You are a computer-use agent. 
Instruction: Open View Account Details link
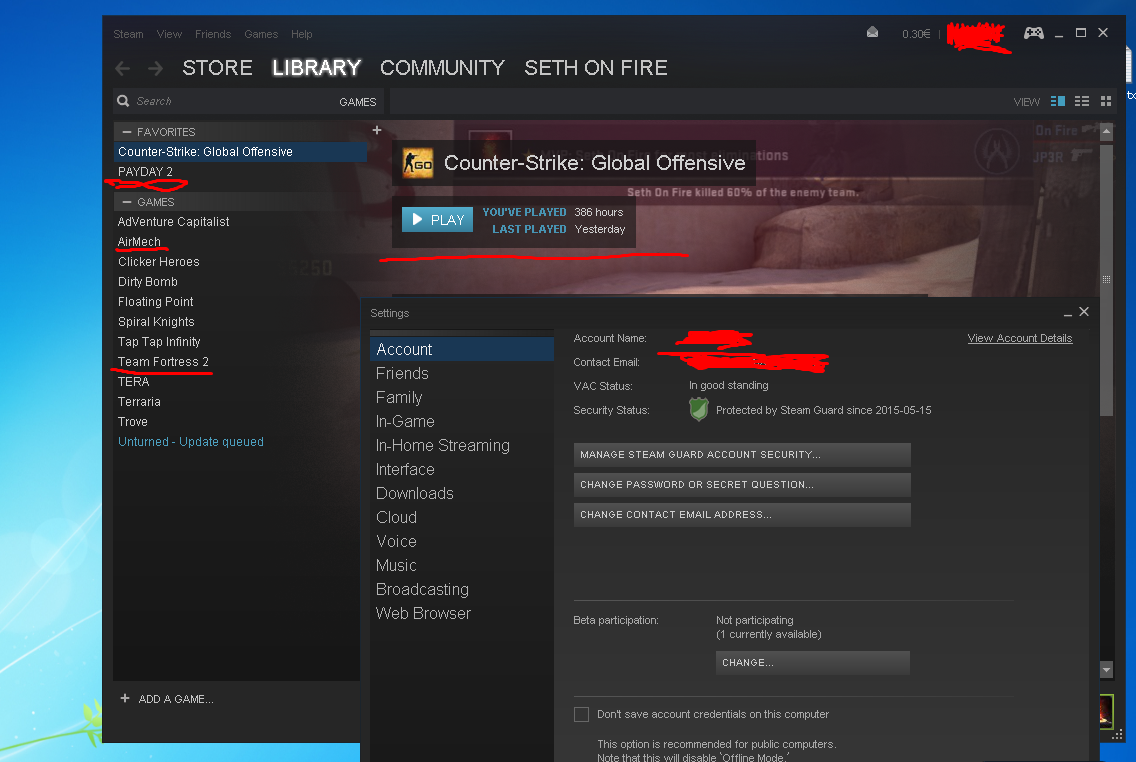tap(1019, 338)
